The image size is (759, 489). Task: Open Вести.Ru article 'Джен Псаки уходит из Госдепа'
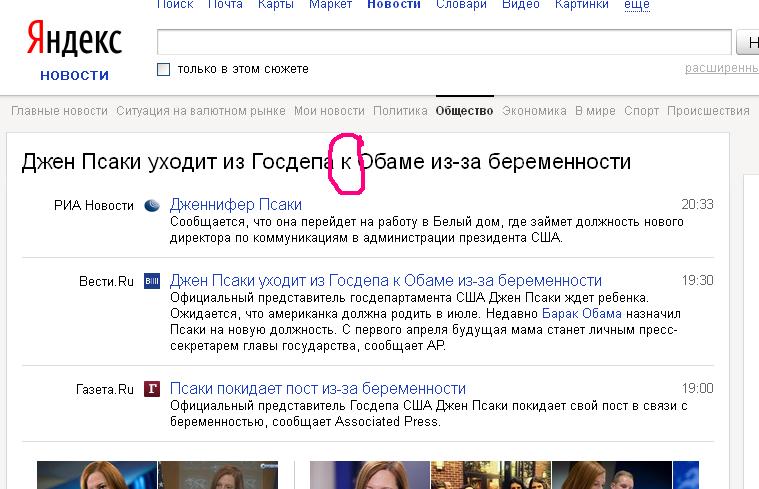coord(386,281)
